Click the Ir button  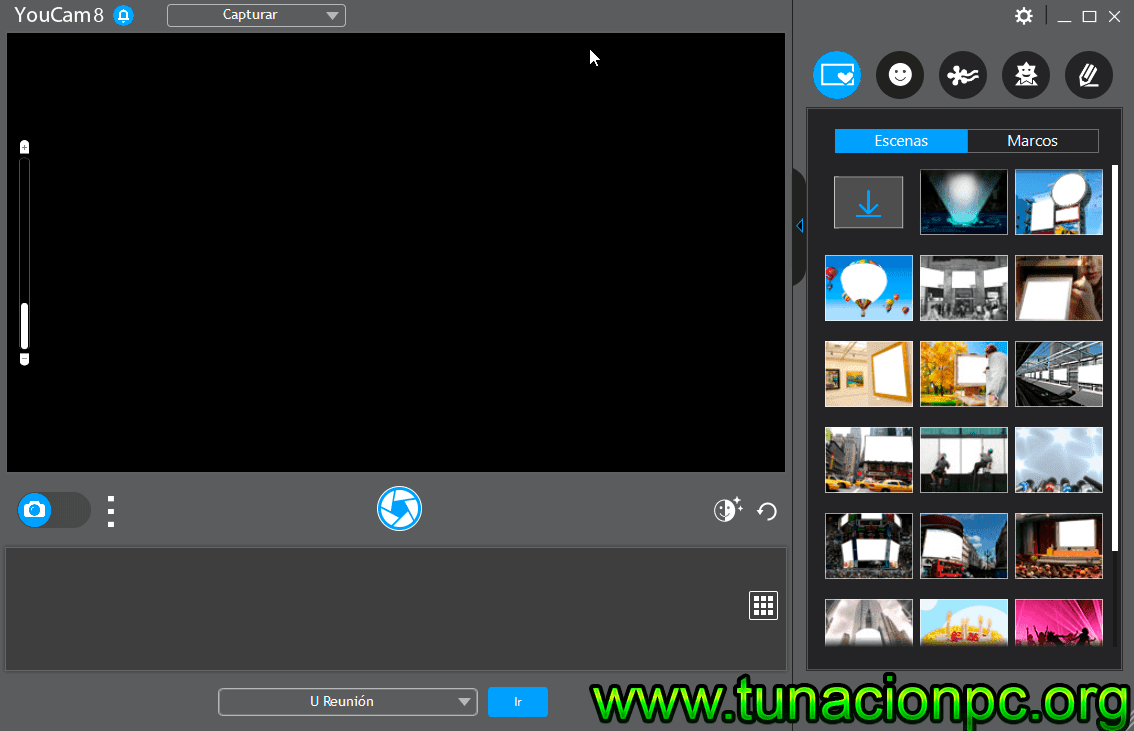518,702
